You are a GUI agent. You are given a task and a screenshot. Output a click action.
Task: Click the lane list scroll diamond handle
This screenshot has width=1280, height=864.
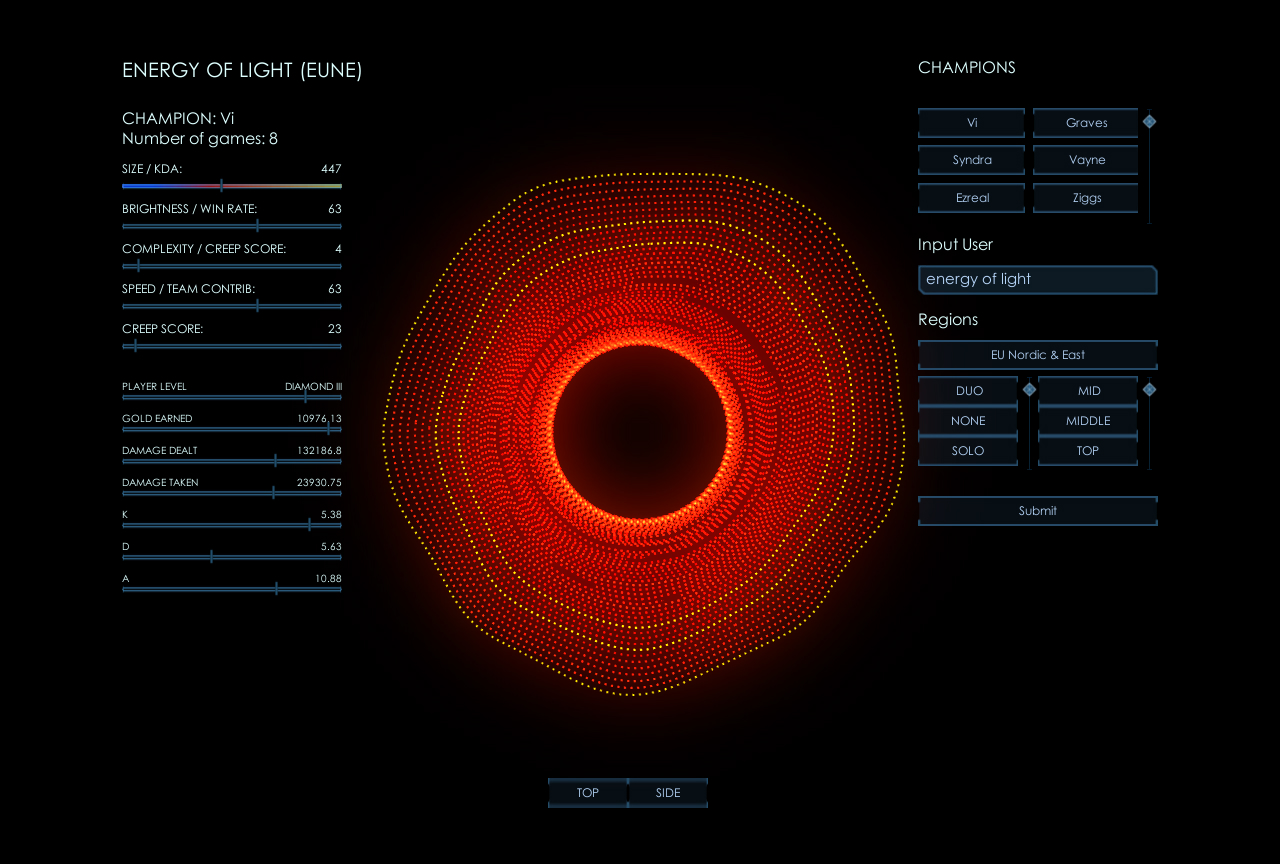1150,390
